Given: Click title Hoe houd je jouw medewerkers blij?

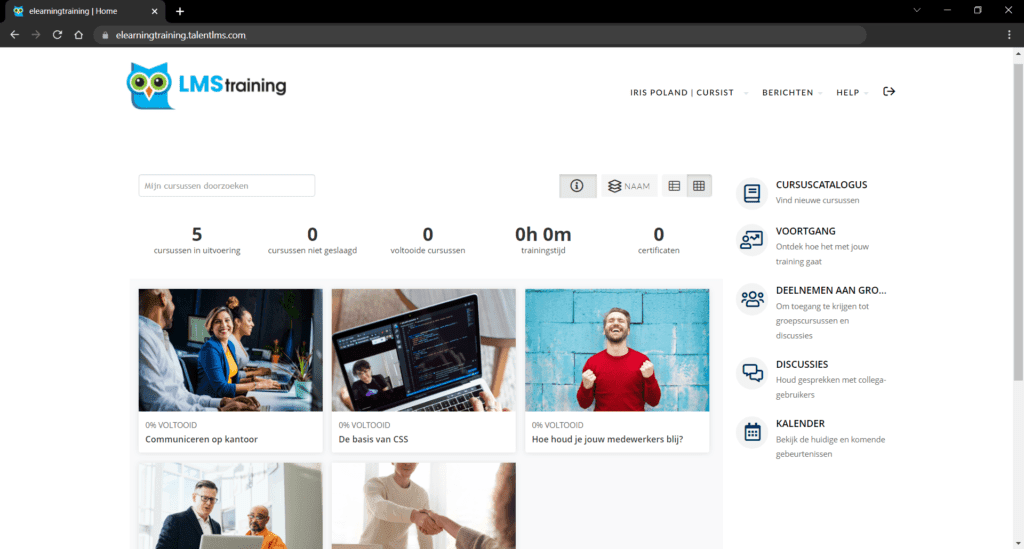Looking at the screenshot, I should click(607, 439).
